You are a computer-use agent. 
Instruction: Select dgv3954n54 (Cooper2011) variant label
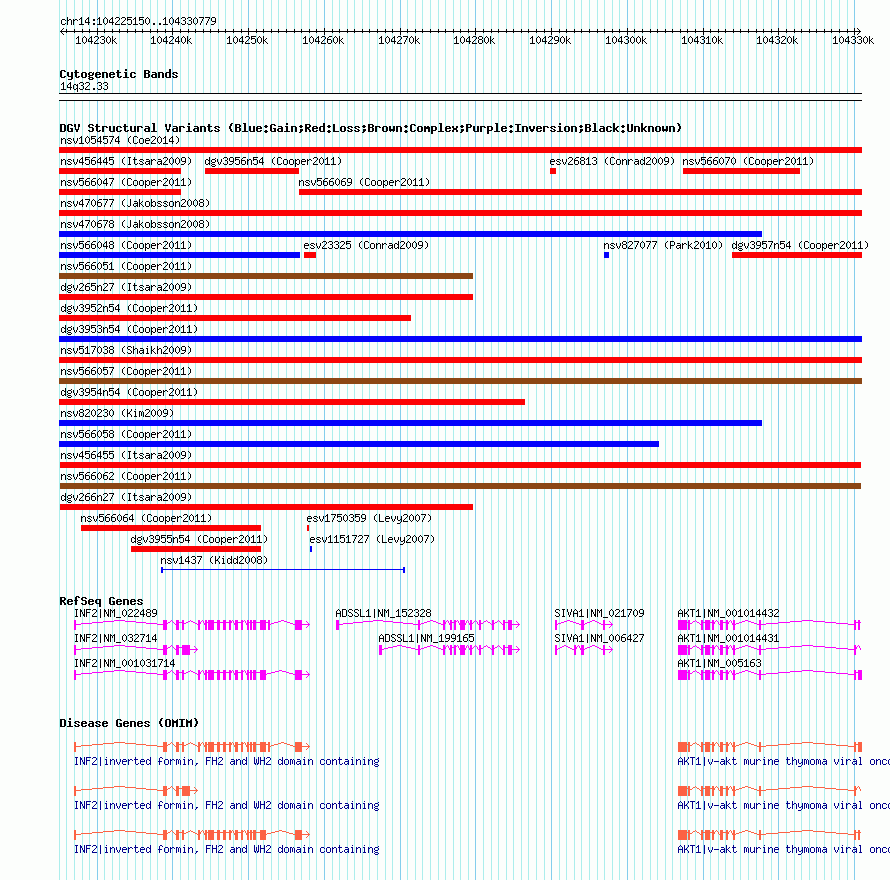129,392
